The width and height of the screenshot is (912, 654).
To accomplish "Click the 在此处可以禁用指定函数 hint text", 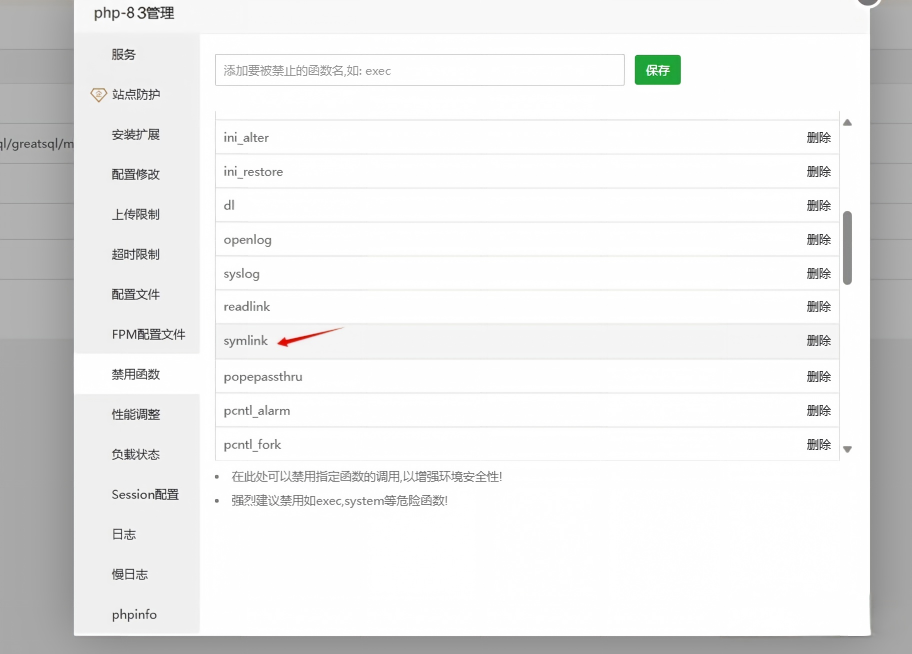I will [366, 477].
